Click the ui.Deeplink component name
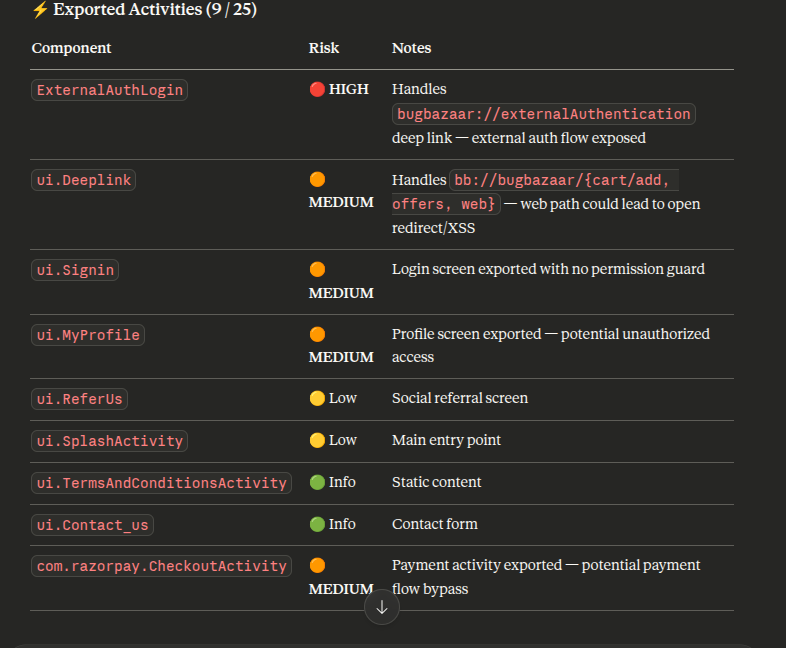Screen dimensions: 786x648 click(x=83, y=180)
